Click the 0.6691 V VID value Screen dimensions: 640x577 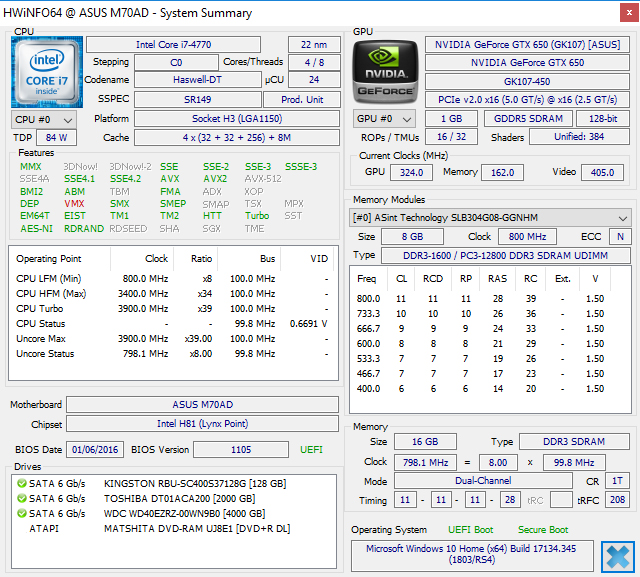(309, 324)
